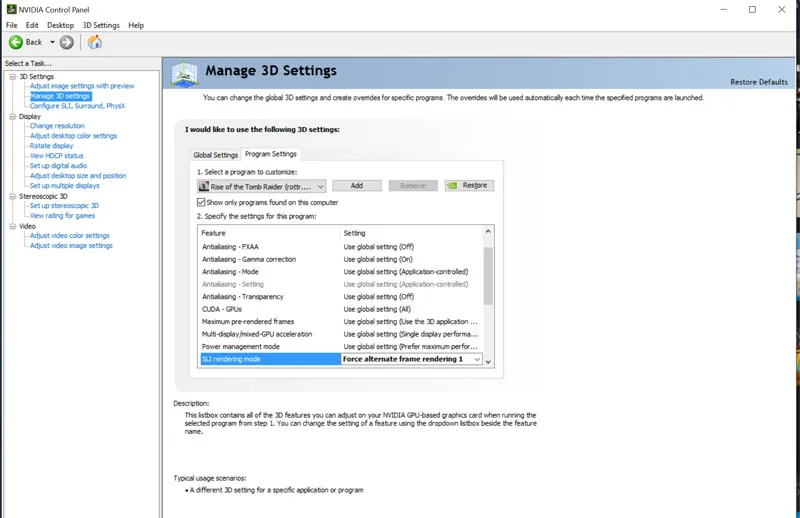Open the SLI rendering mode setting dropdown
Screen dimensions: 800x518
point(477,359)
